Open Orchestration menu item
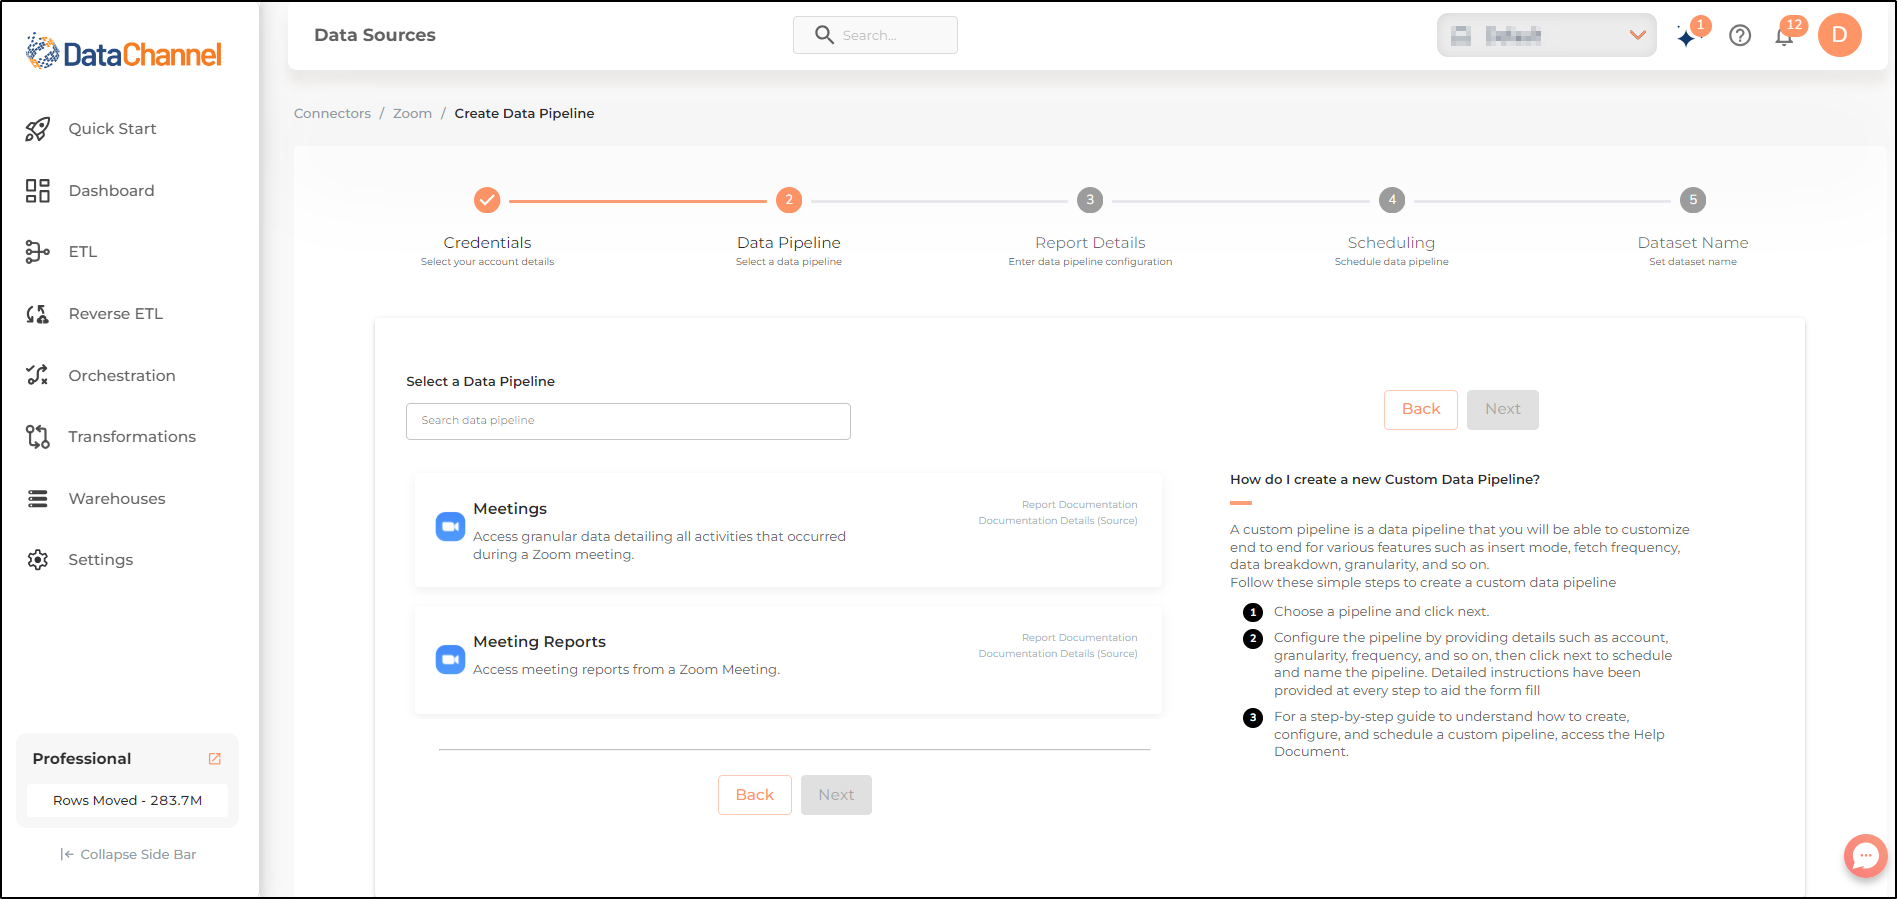Viewport: 1897px width, 899px height. tap(122, 376)
